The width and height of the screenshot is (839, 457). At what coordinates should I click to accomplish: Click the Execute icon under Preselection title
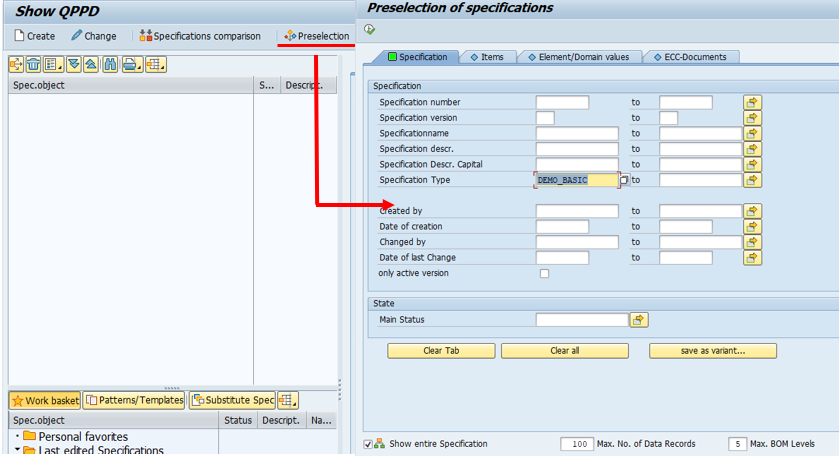pos(370,29)
